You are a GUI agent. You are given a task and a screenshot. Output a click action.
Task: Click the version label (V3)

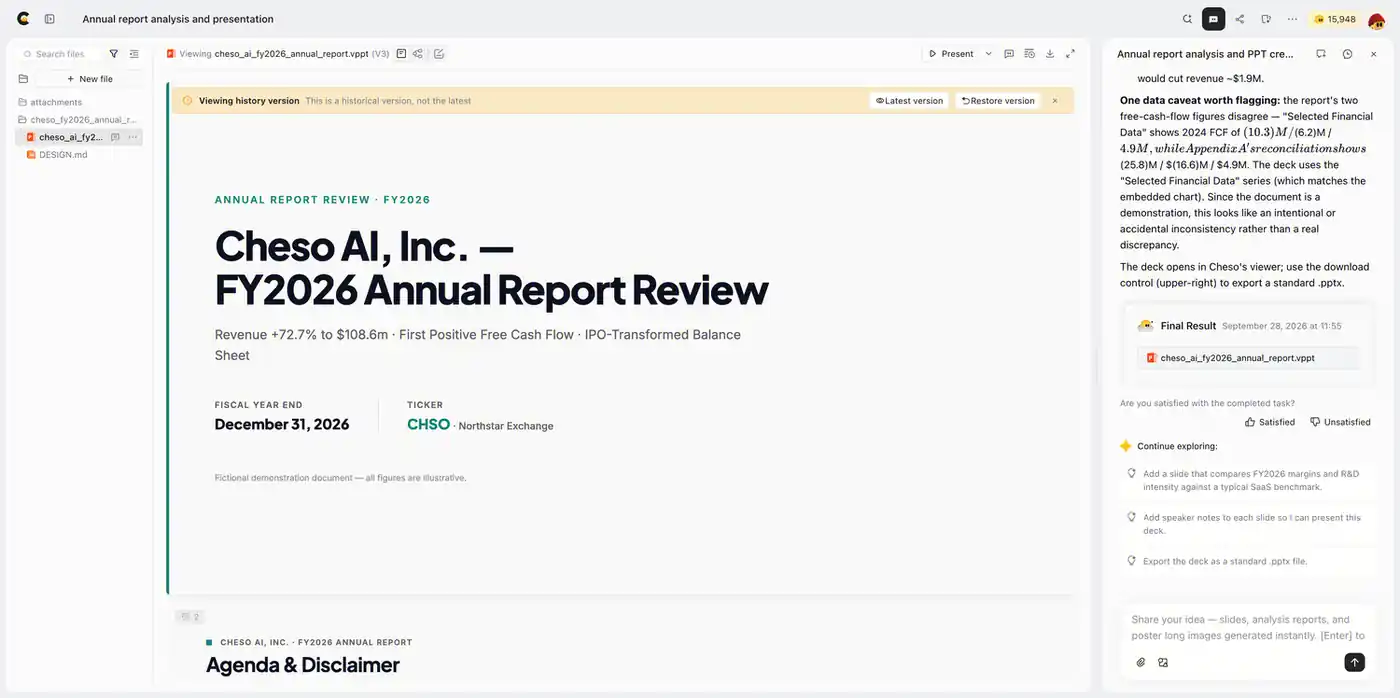[x=380, y=54]
